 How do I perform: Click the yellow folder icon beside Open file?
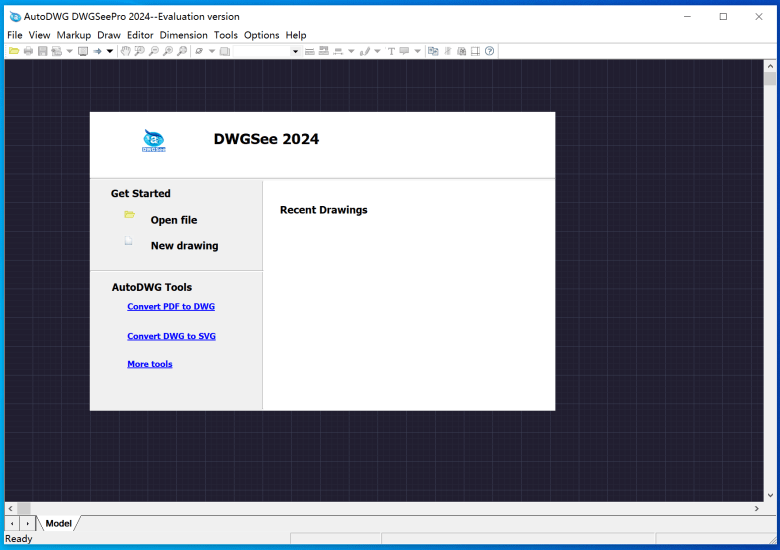(x=129, y=214)
